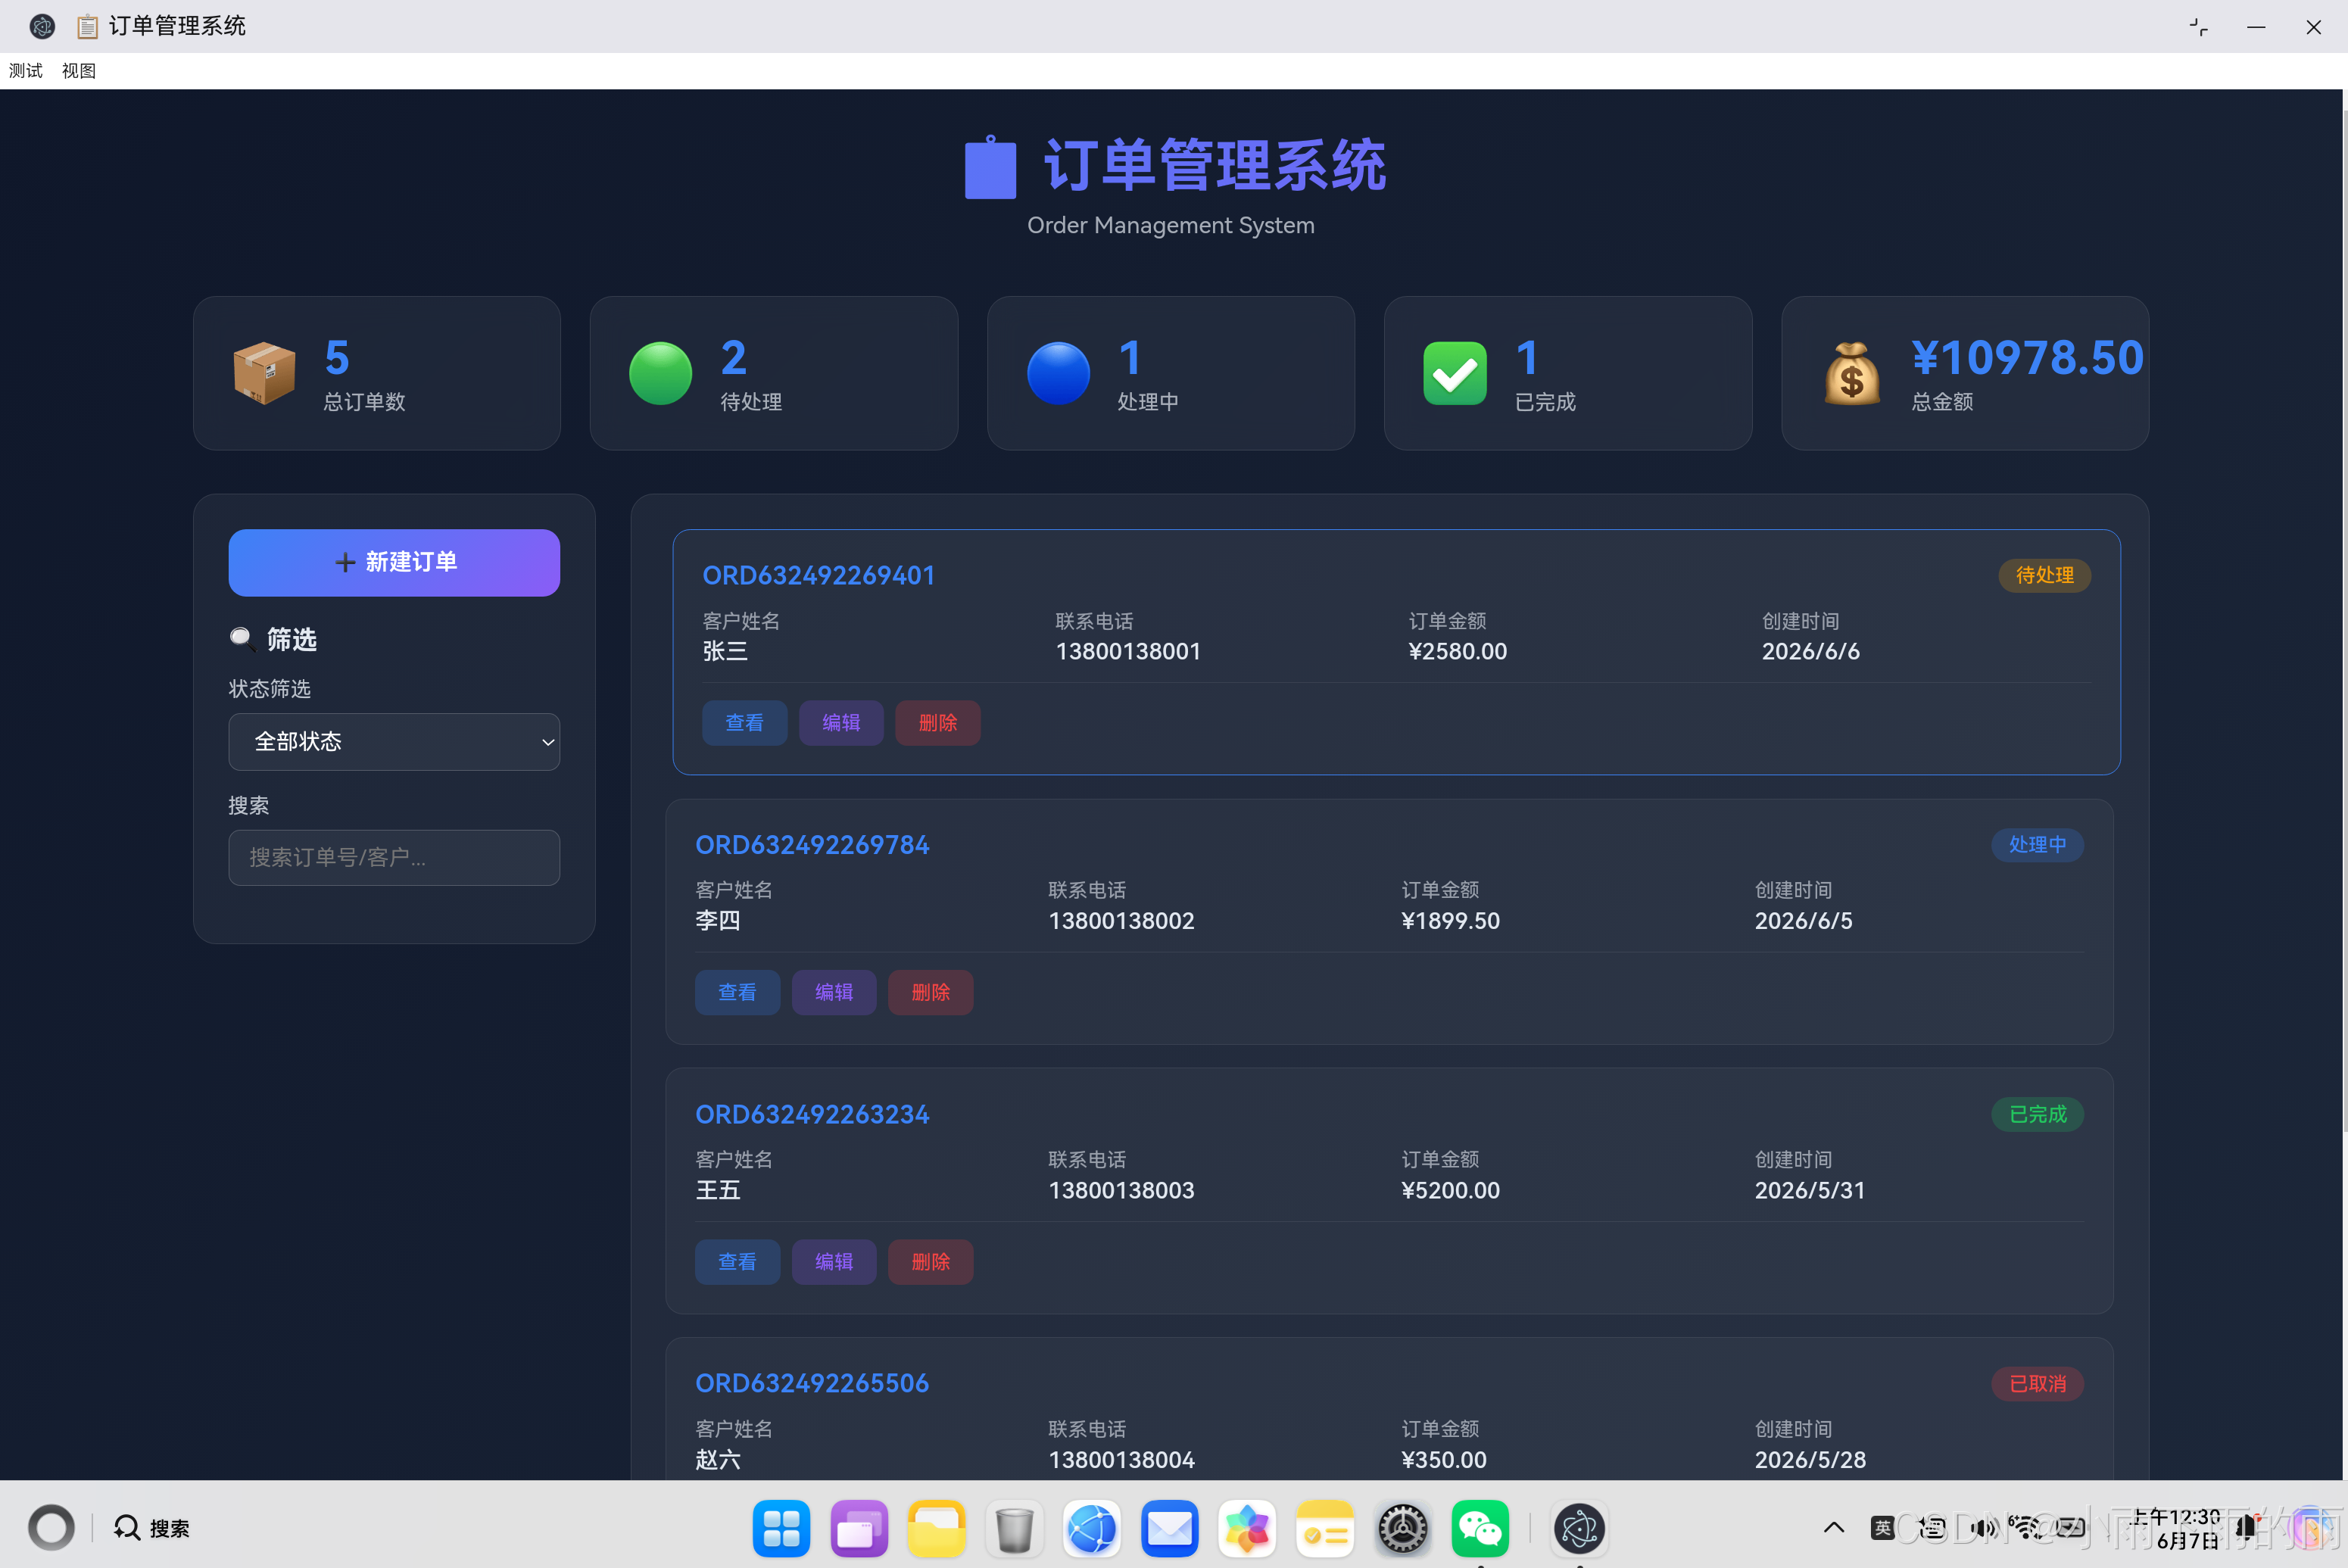Screen dimensions: 2348x1568
Task: Click the taskbar 搜索 search box
Action: click(152, 1528)
